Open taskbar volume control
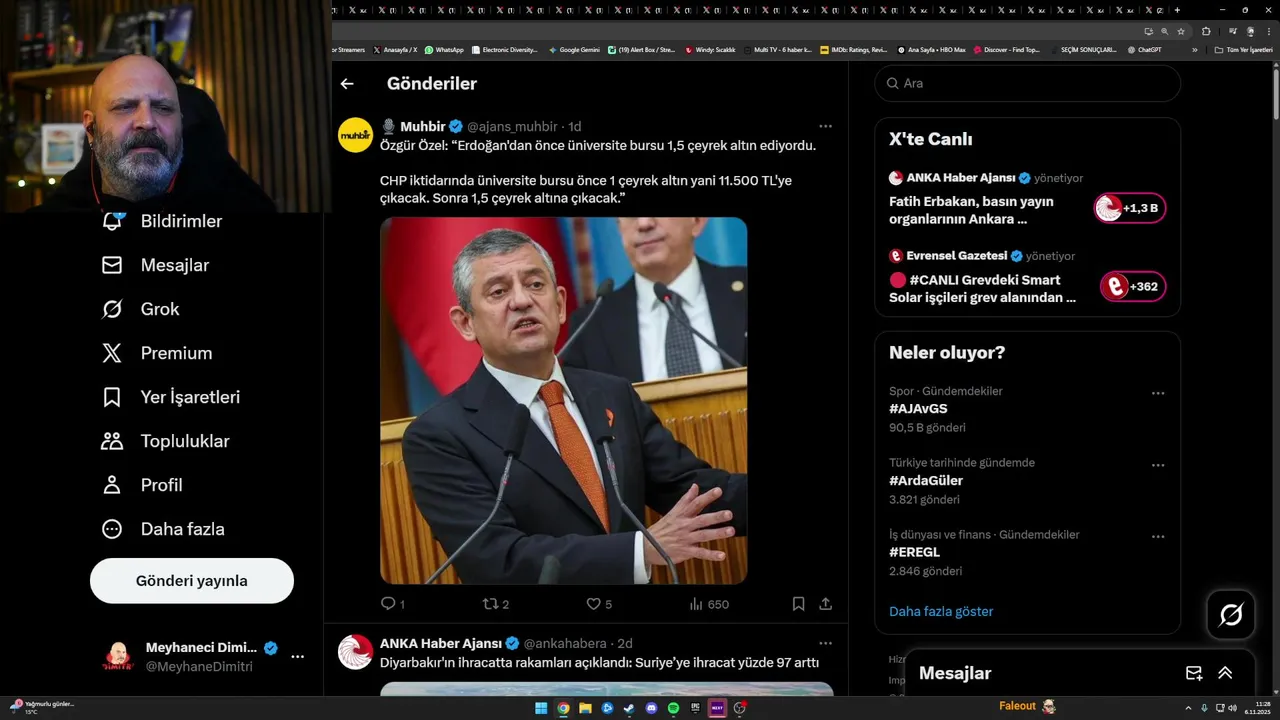 1232,708
